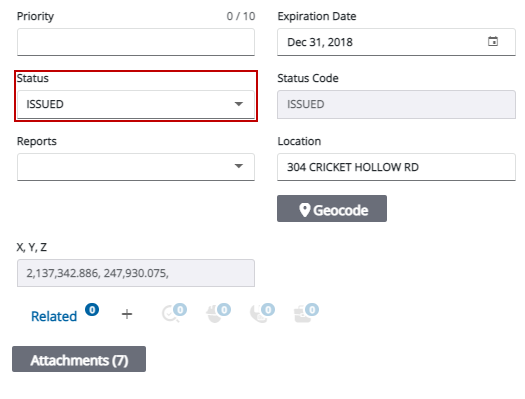The width and height of the screenshot is (525, 399).
Task: Click the Priority label
Action: 35,16
